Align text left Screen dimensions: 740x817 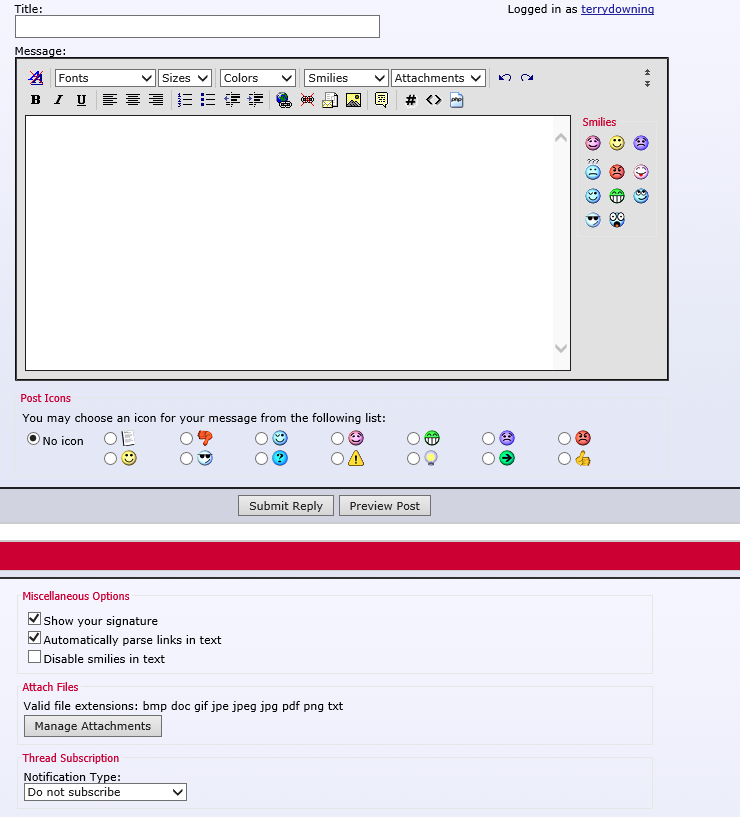click(109, 100)
